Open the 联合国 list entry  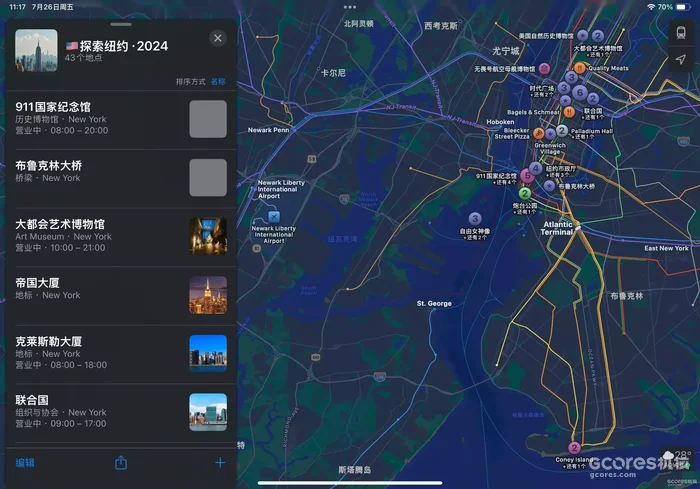[121, 412]
